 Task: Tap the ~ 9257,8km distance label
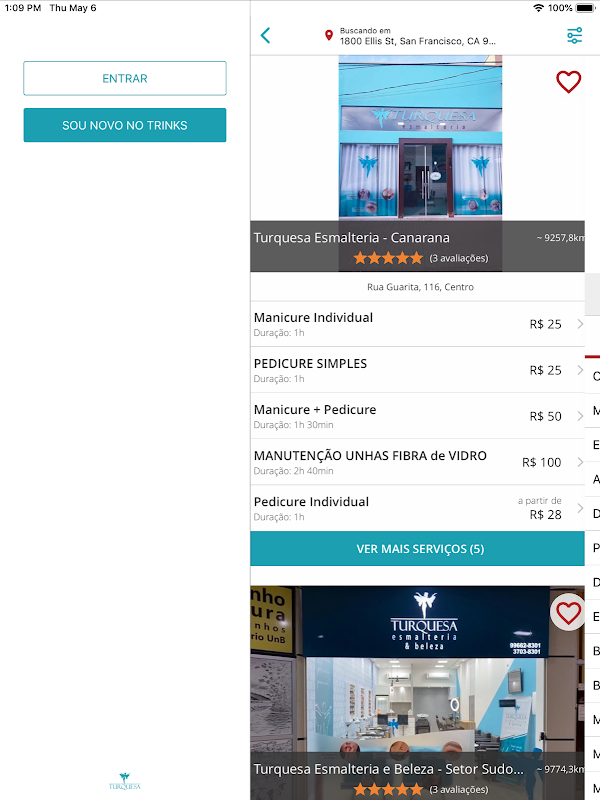click(560, 238)
